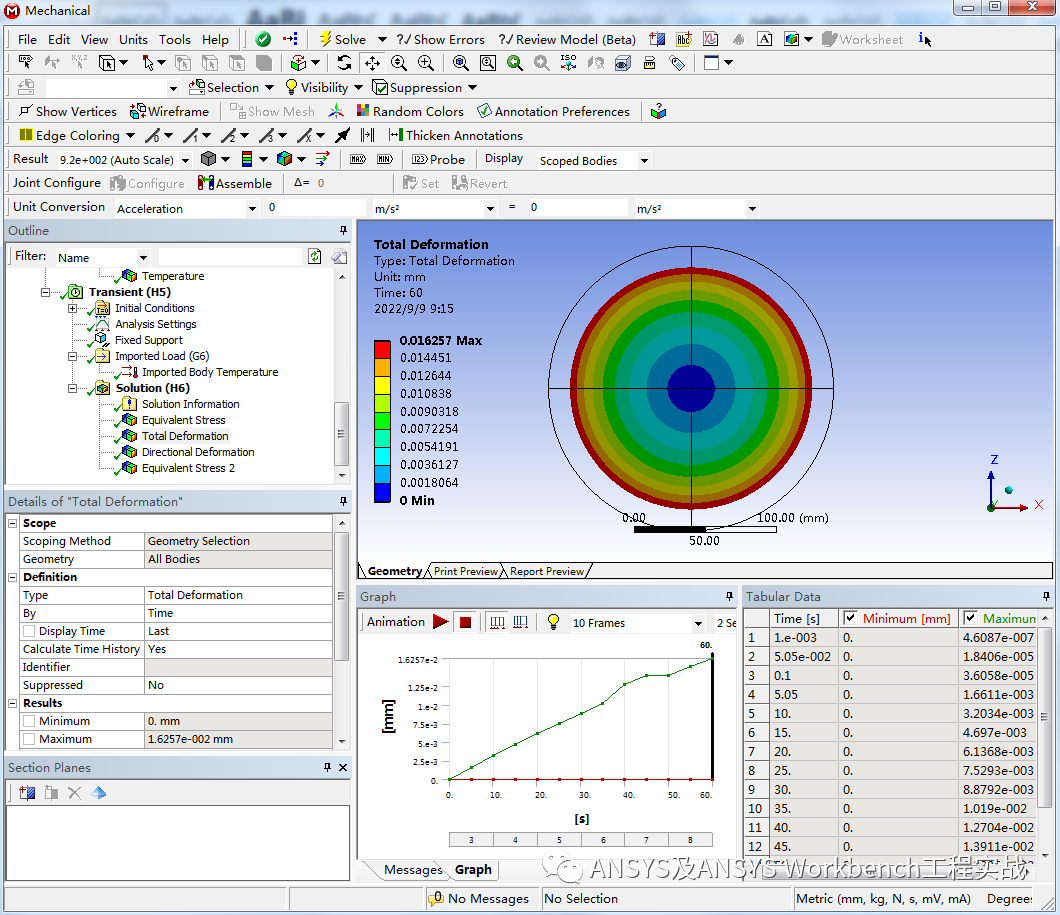Toggle the Wireframe display icon

pyautogui.click(x=138, y=111)
